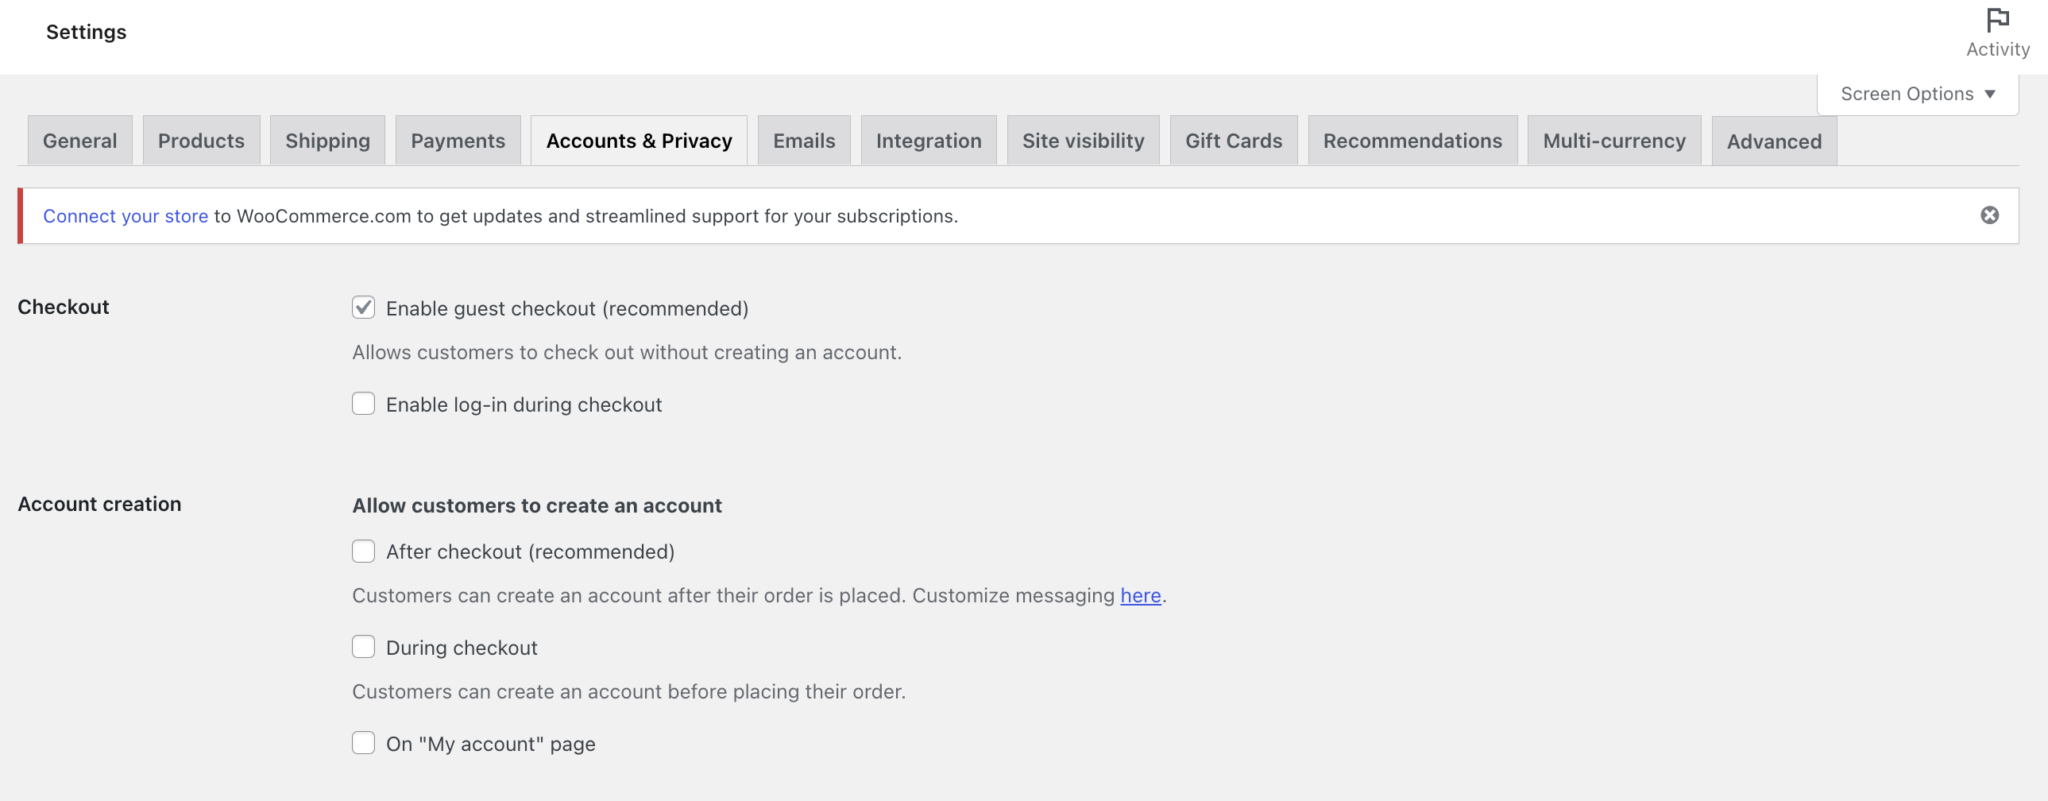Uncheck Enable guest checkout

click(x=363, y=307)
